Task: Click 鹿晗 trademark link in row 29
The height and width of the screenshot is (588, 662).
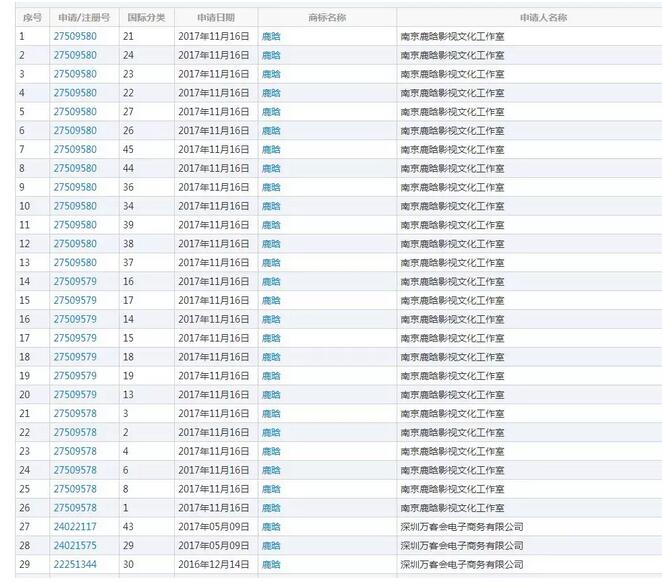Action: 271,564
